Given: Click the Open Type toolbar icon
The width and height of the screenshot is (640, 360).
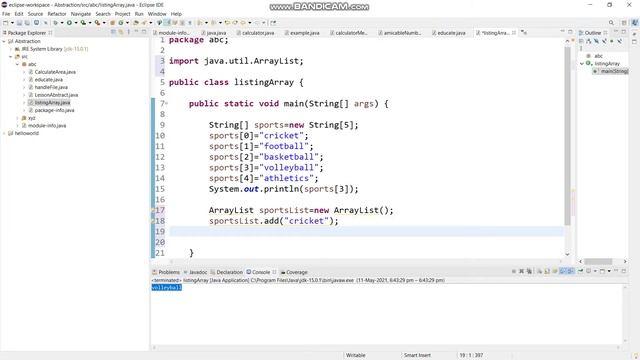Looking at the screenshot, I should pyautogui.click(x=136, y=23).
